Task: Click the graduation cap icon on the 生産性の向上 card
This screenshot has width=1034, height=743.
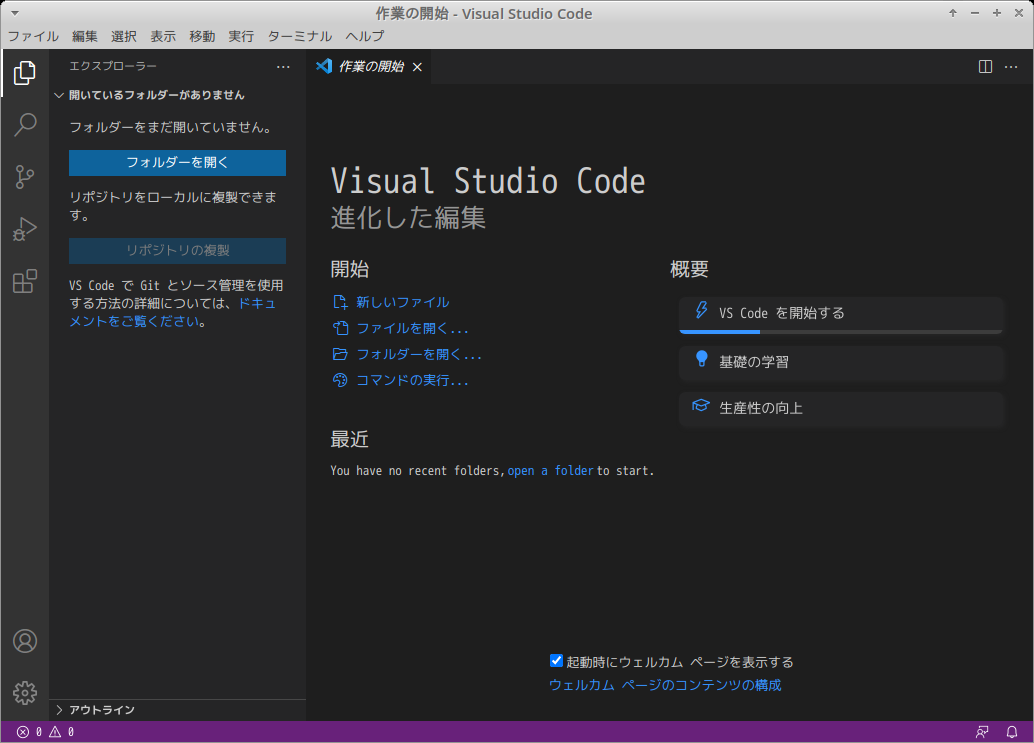Action: click(700, 405)
